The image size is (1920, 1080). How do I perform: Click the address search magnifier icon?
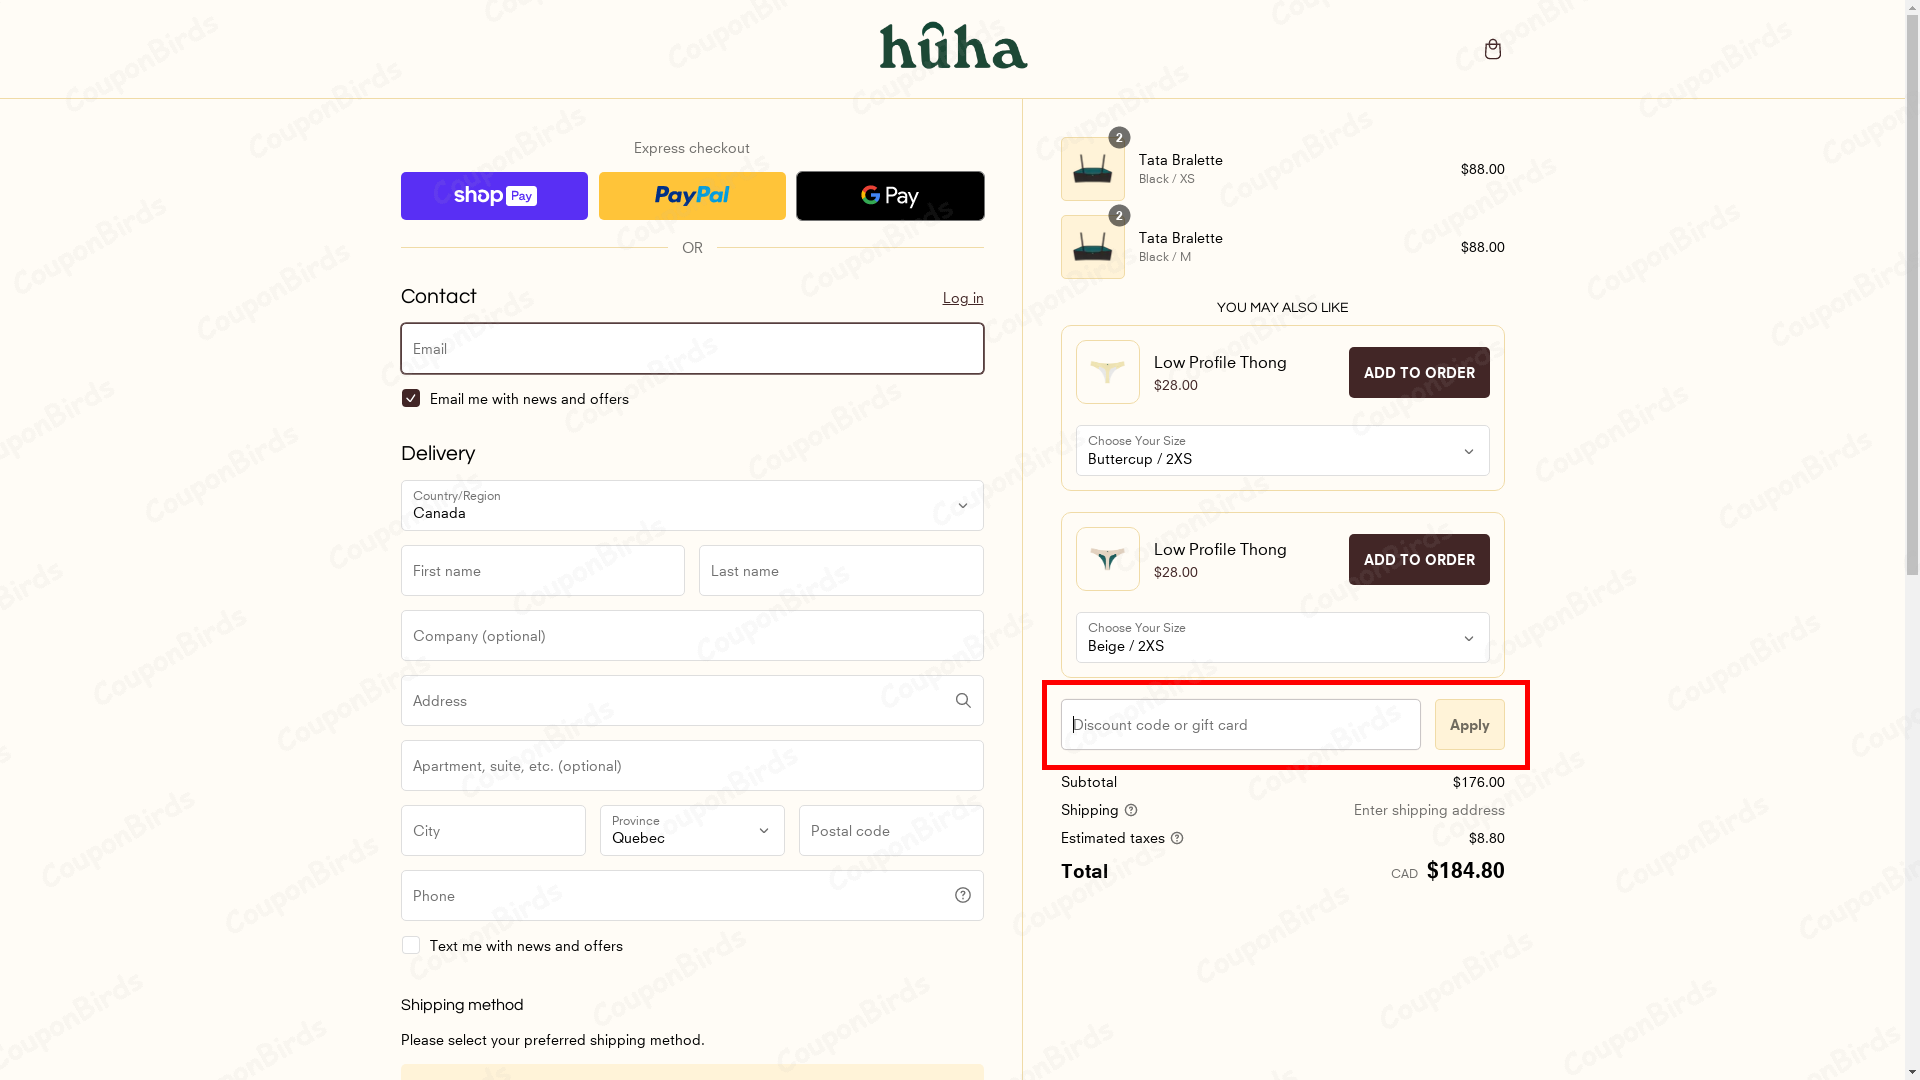click(963, 701)
